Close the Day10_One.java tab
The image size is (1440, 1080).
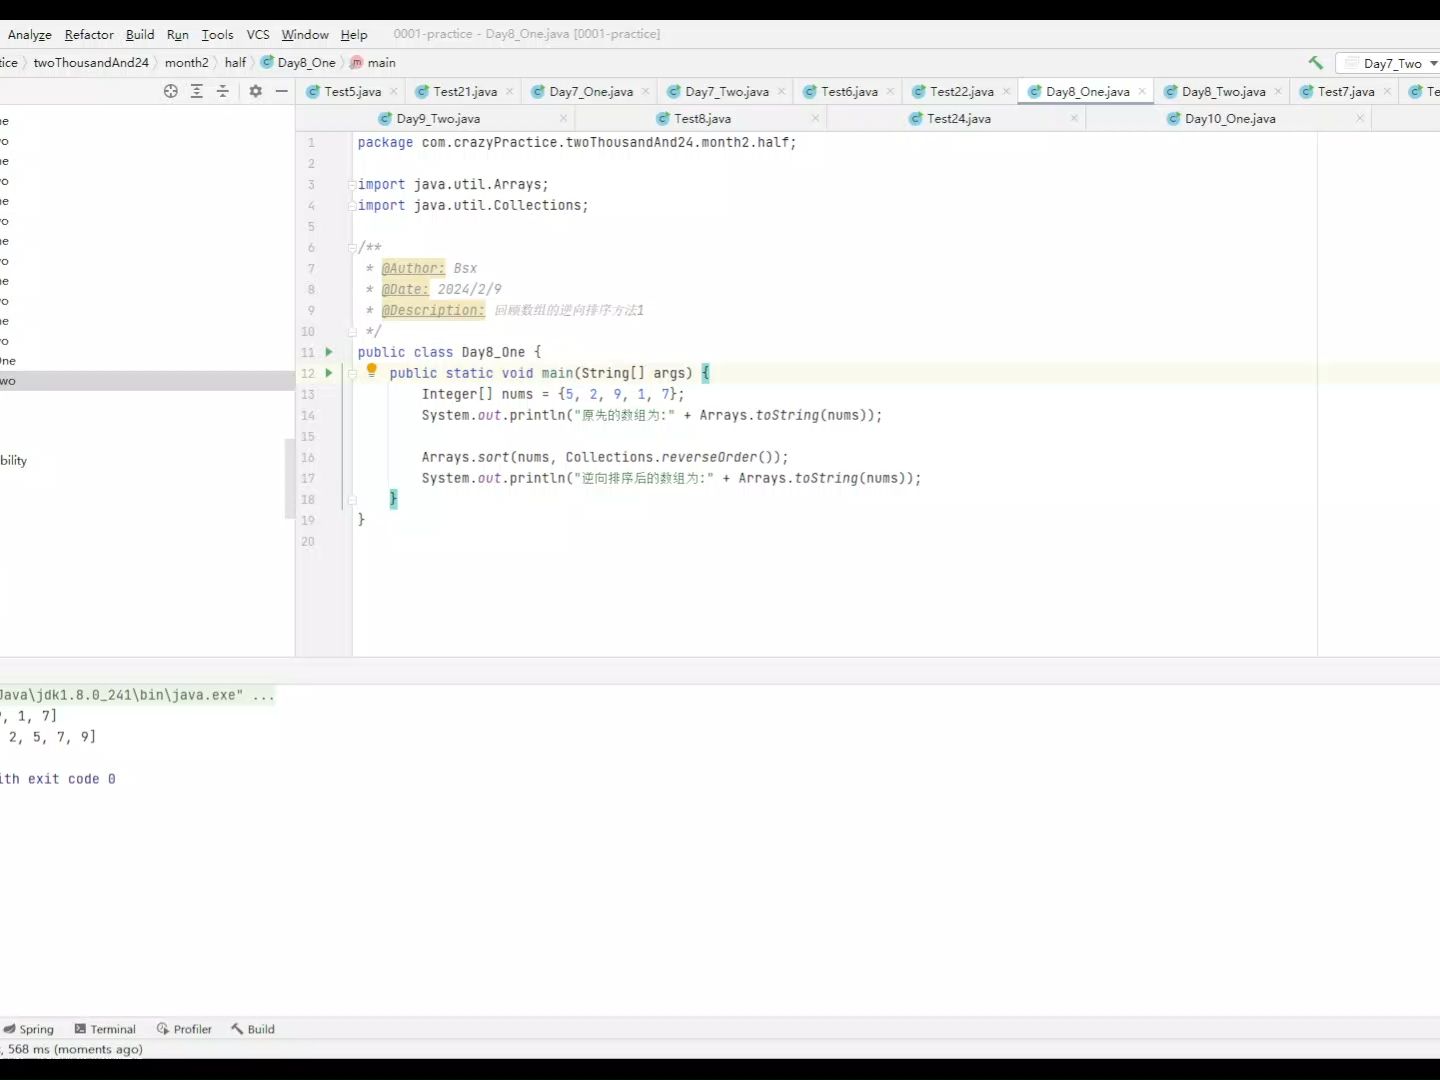tap(1360, 118)
